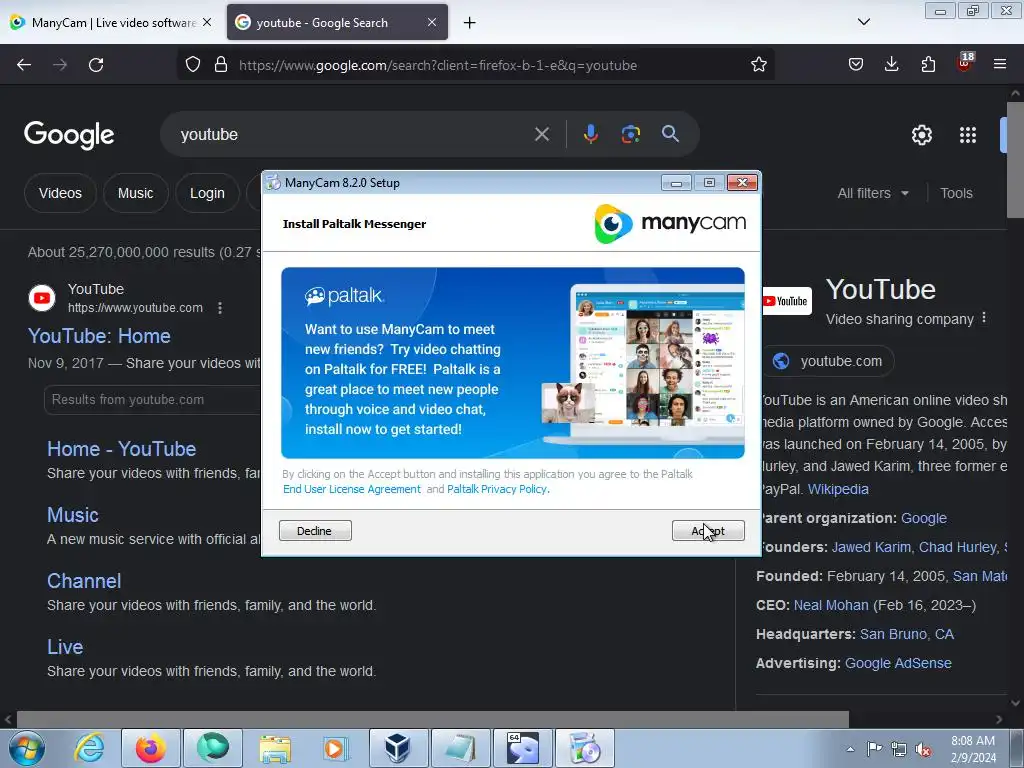Follow the Jawed Karim founder link
Viewport: 1024px width, 768px height.
click(871, 547)
